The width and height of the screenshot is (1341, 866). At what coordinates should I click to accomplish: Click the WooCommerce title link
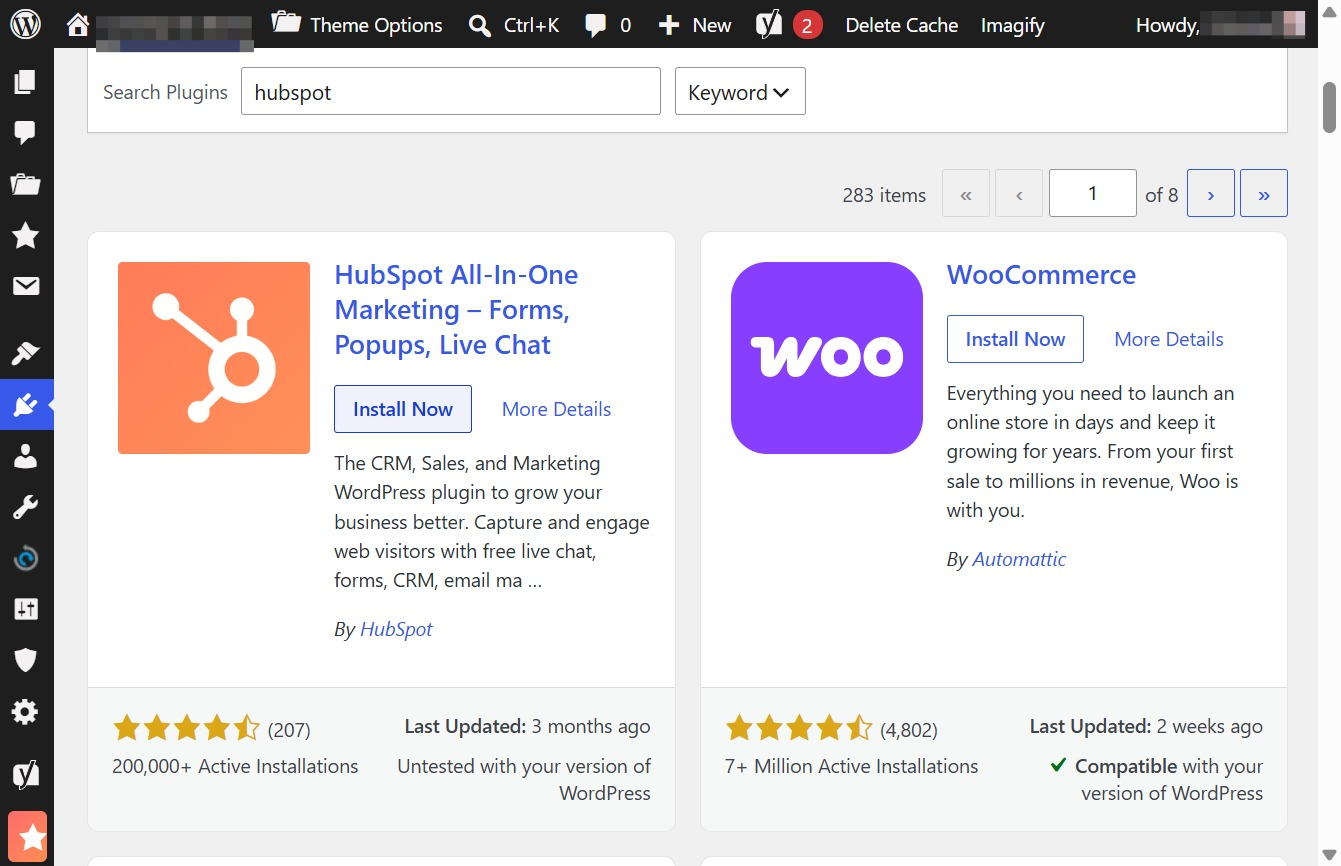[x=1041, y=275]
